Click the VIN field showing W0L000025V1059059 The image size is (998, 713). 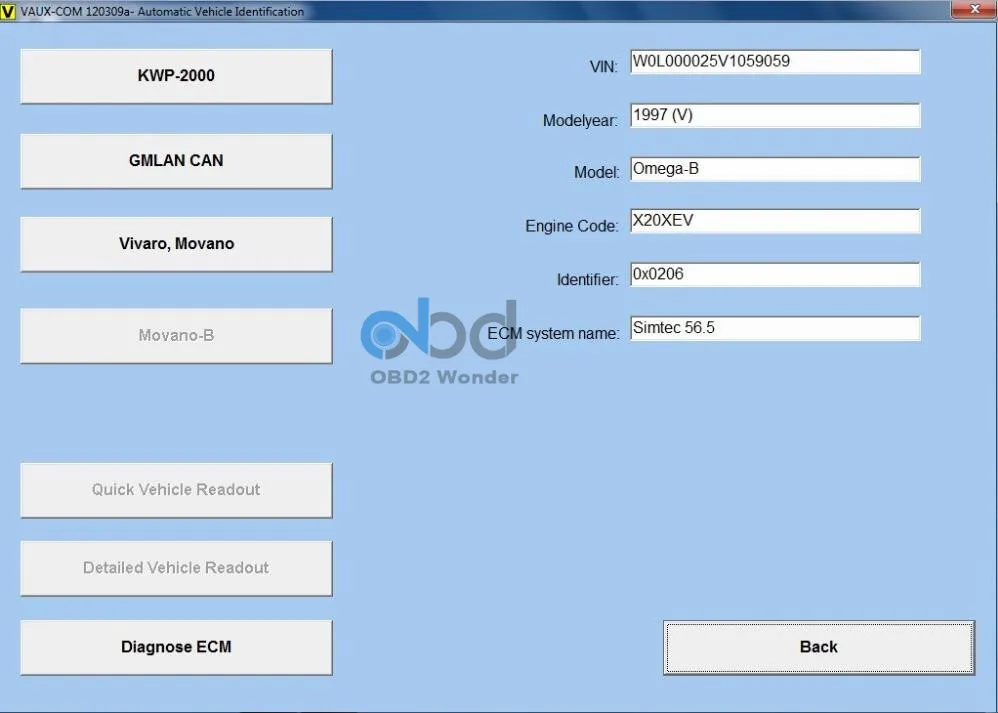tap(775, 62)
